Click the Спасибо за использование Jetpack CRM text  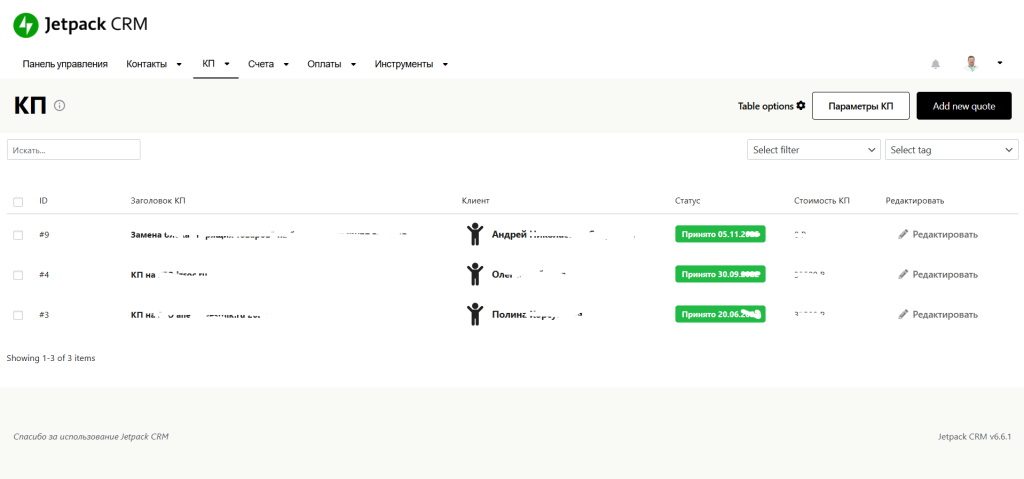pyautogui.click(x=91, y=437)
